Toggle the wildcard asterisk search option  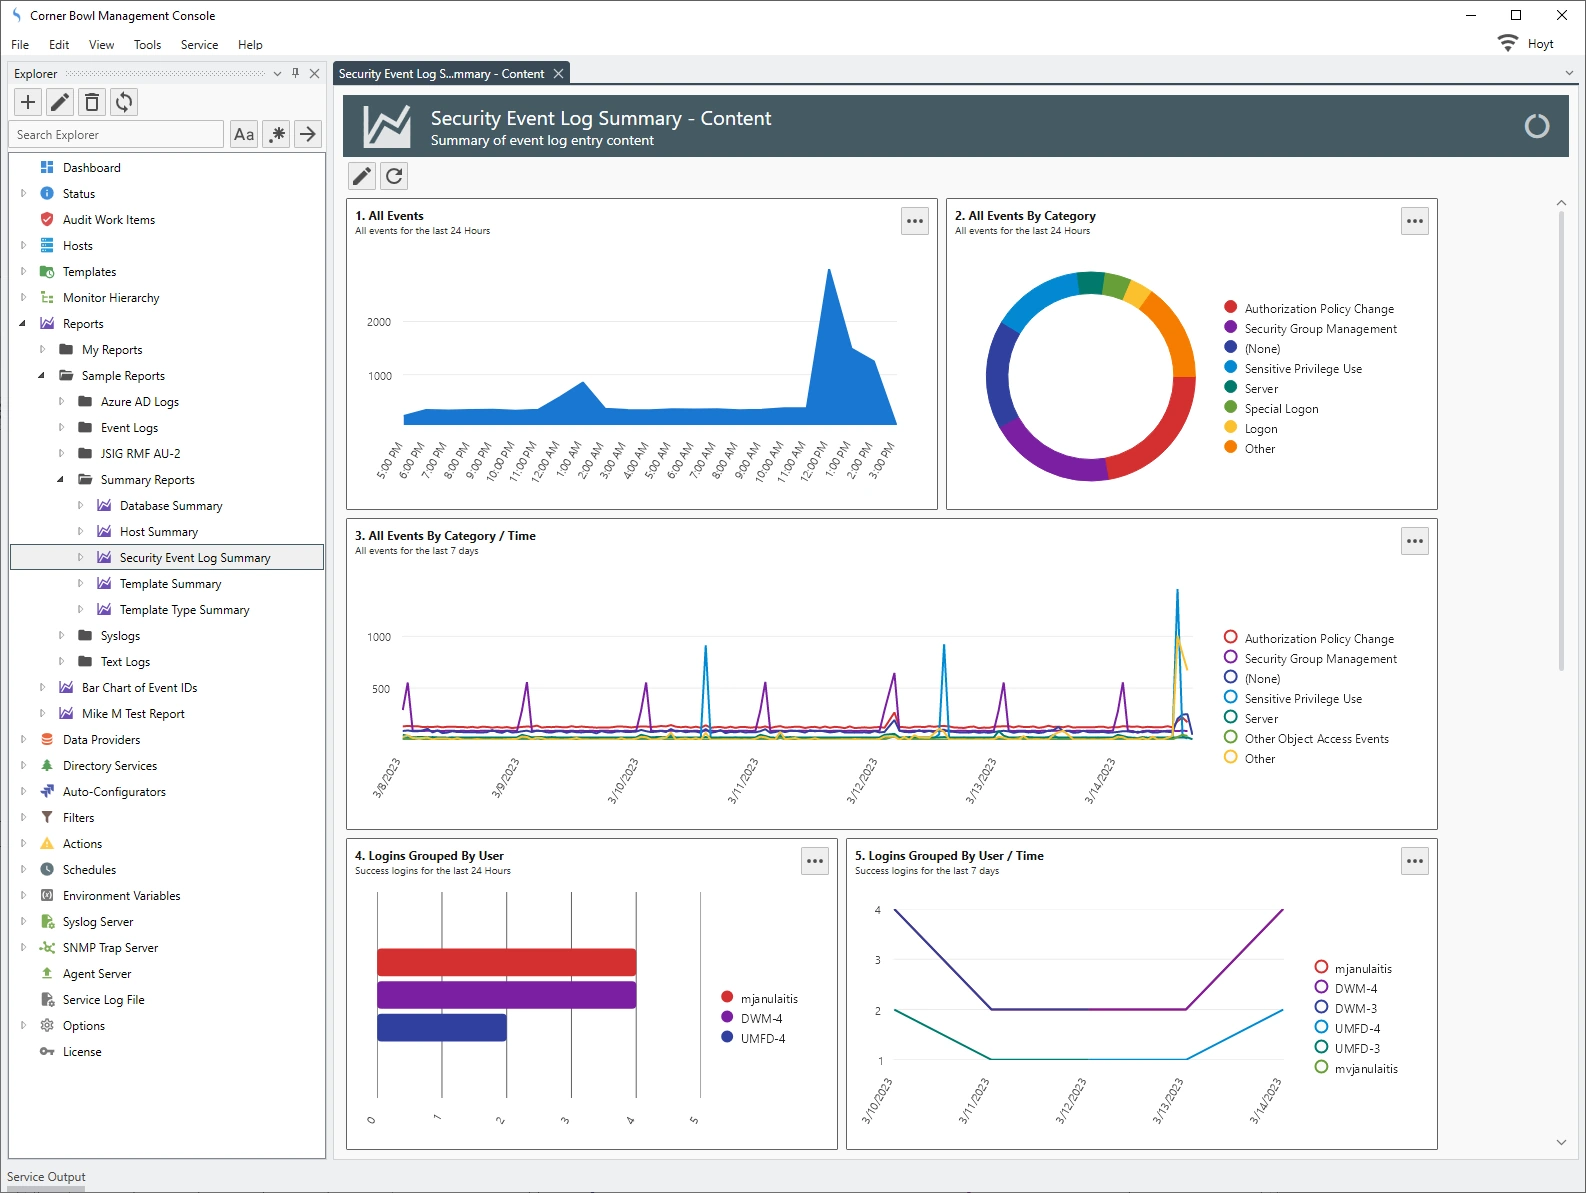277,134
